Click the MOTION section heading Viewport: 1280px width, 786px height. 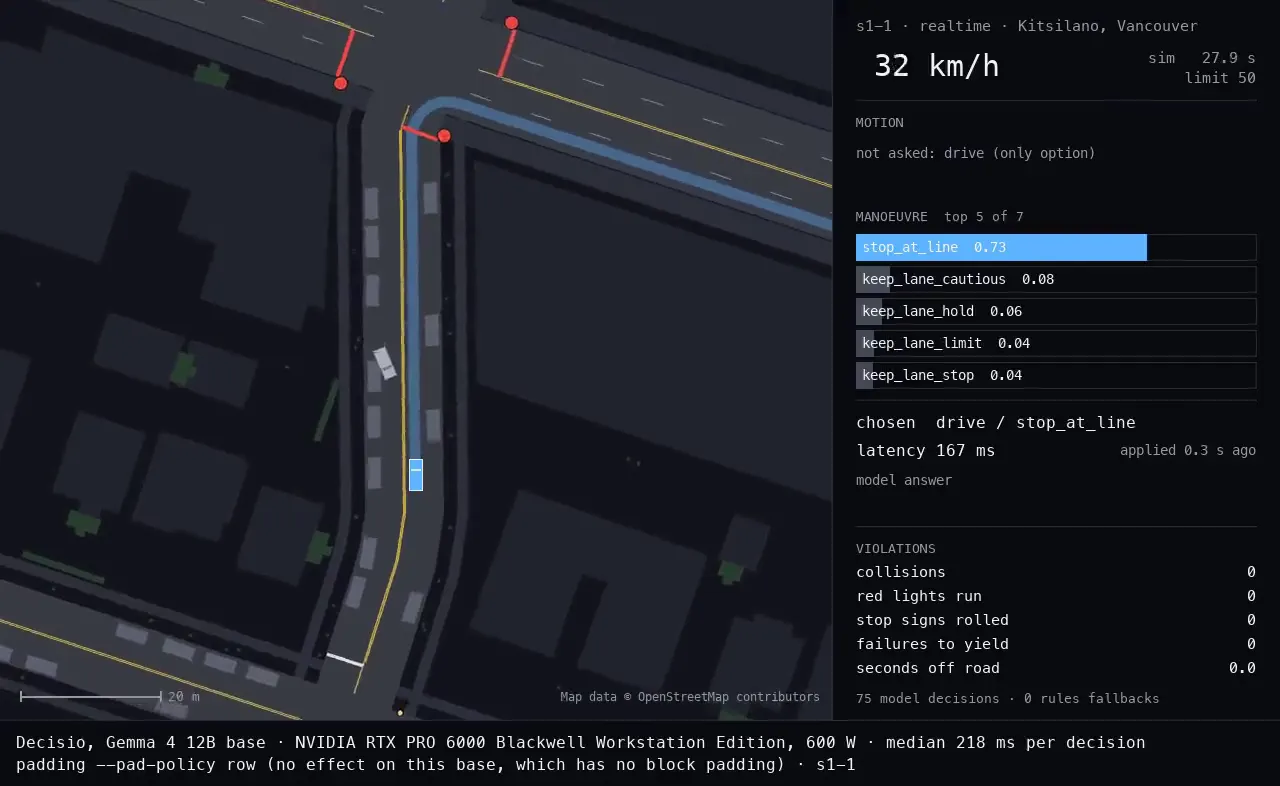click(880, 123)
